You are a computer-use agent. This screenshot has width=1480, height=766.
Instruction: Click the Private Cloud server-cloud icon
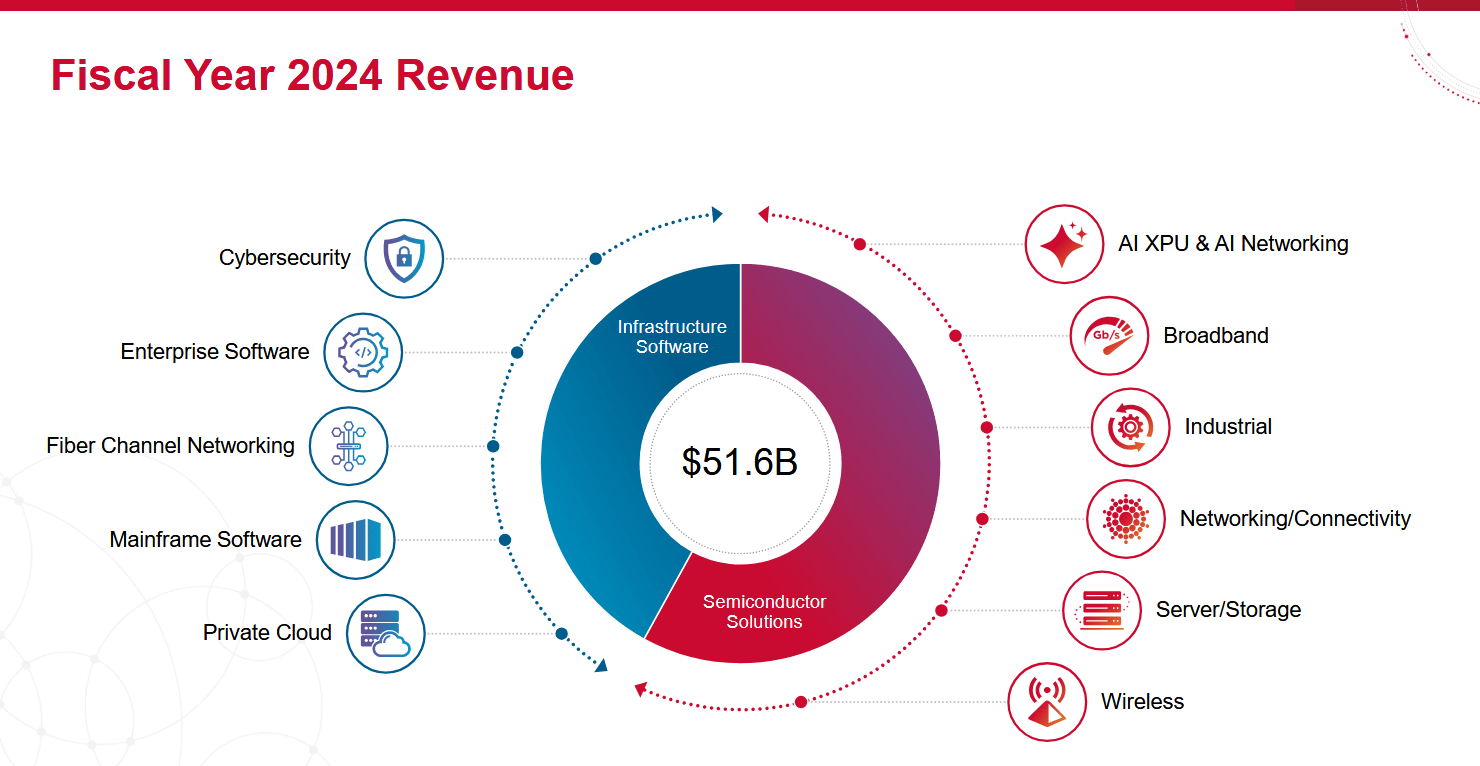tap(385, 633)
